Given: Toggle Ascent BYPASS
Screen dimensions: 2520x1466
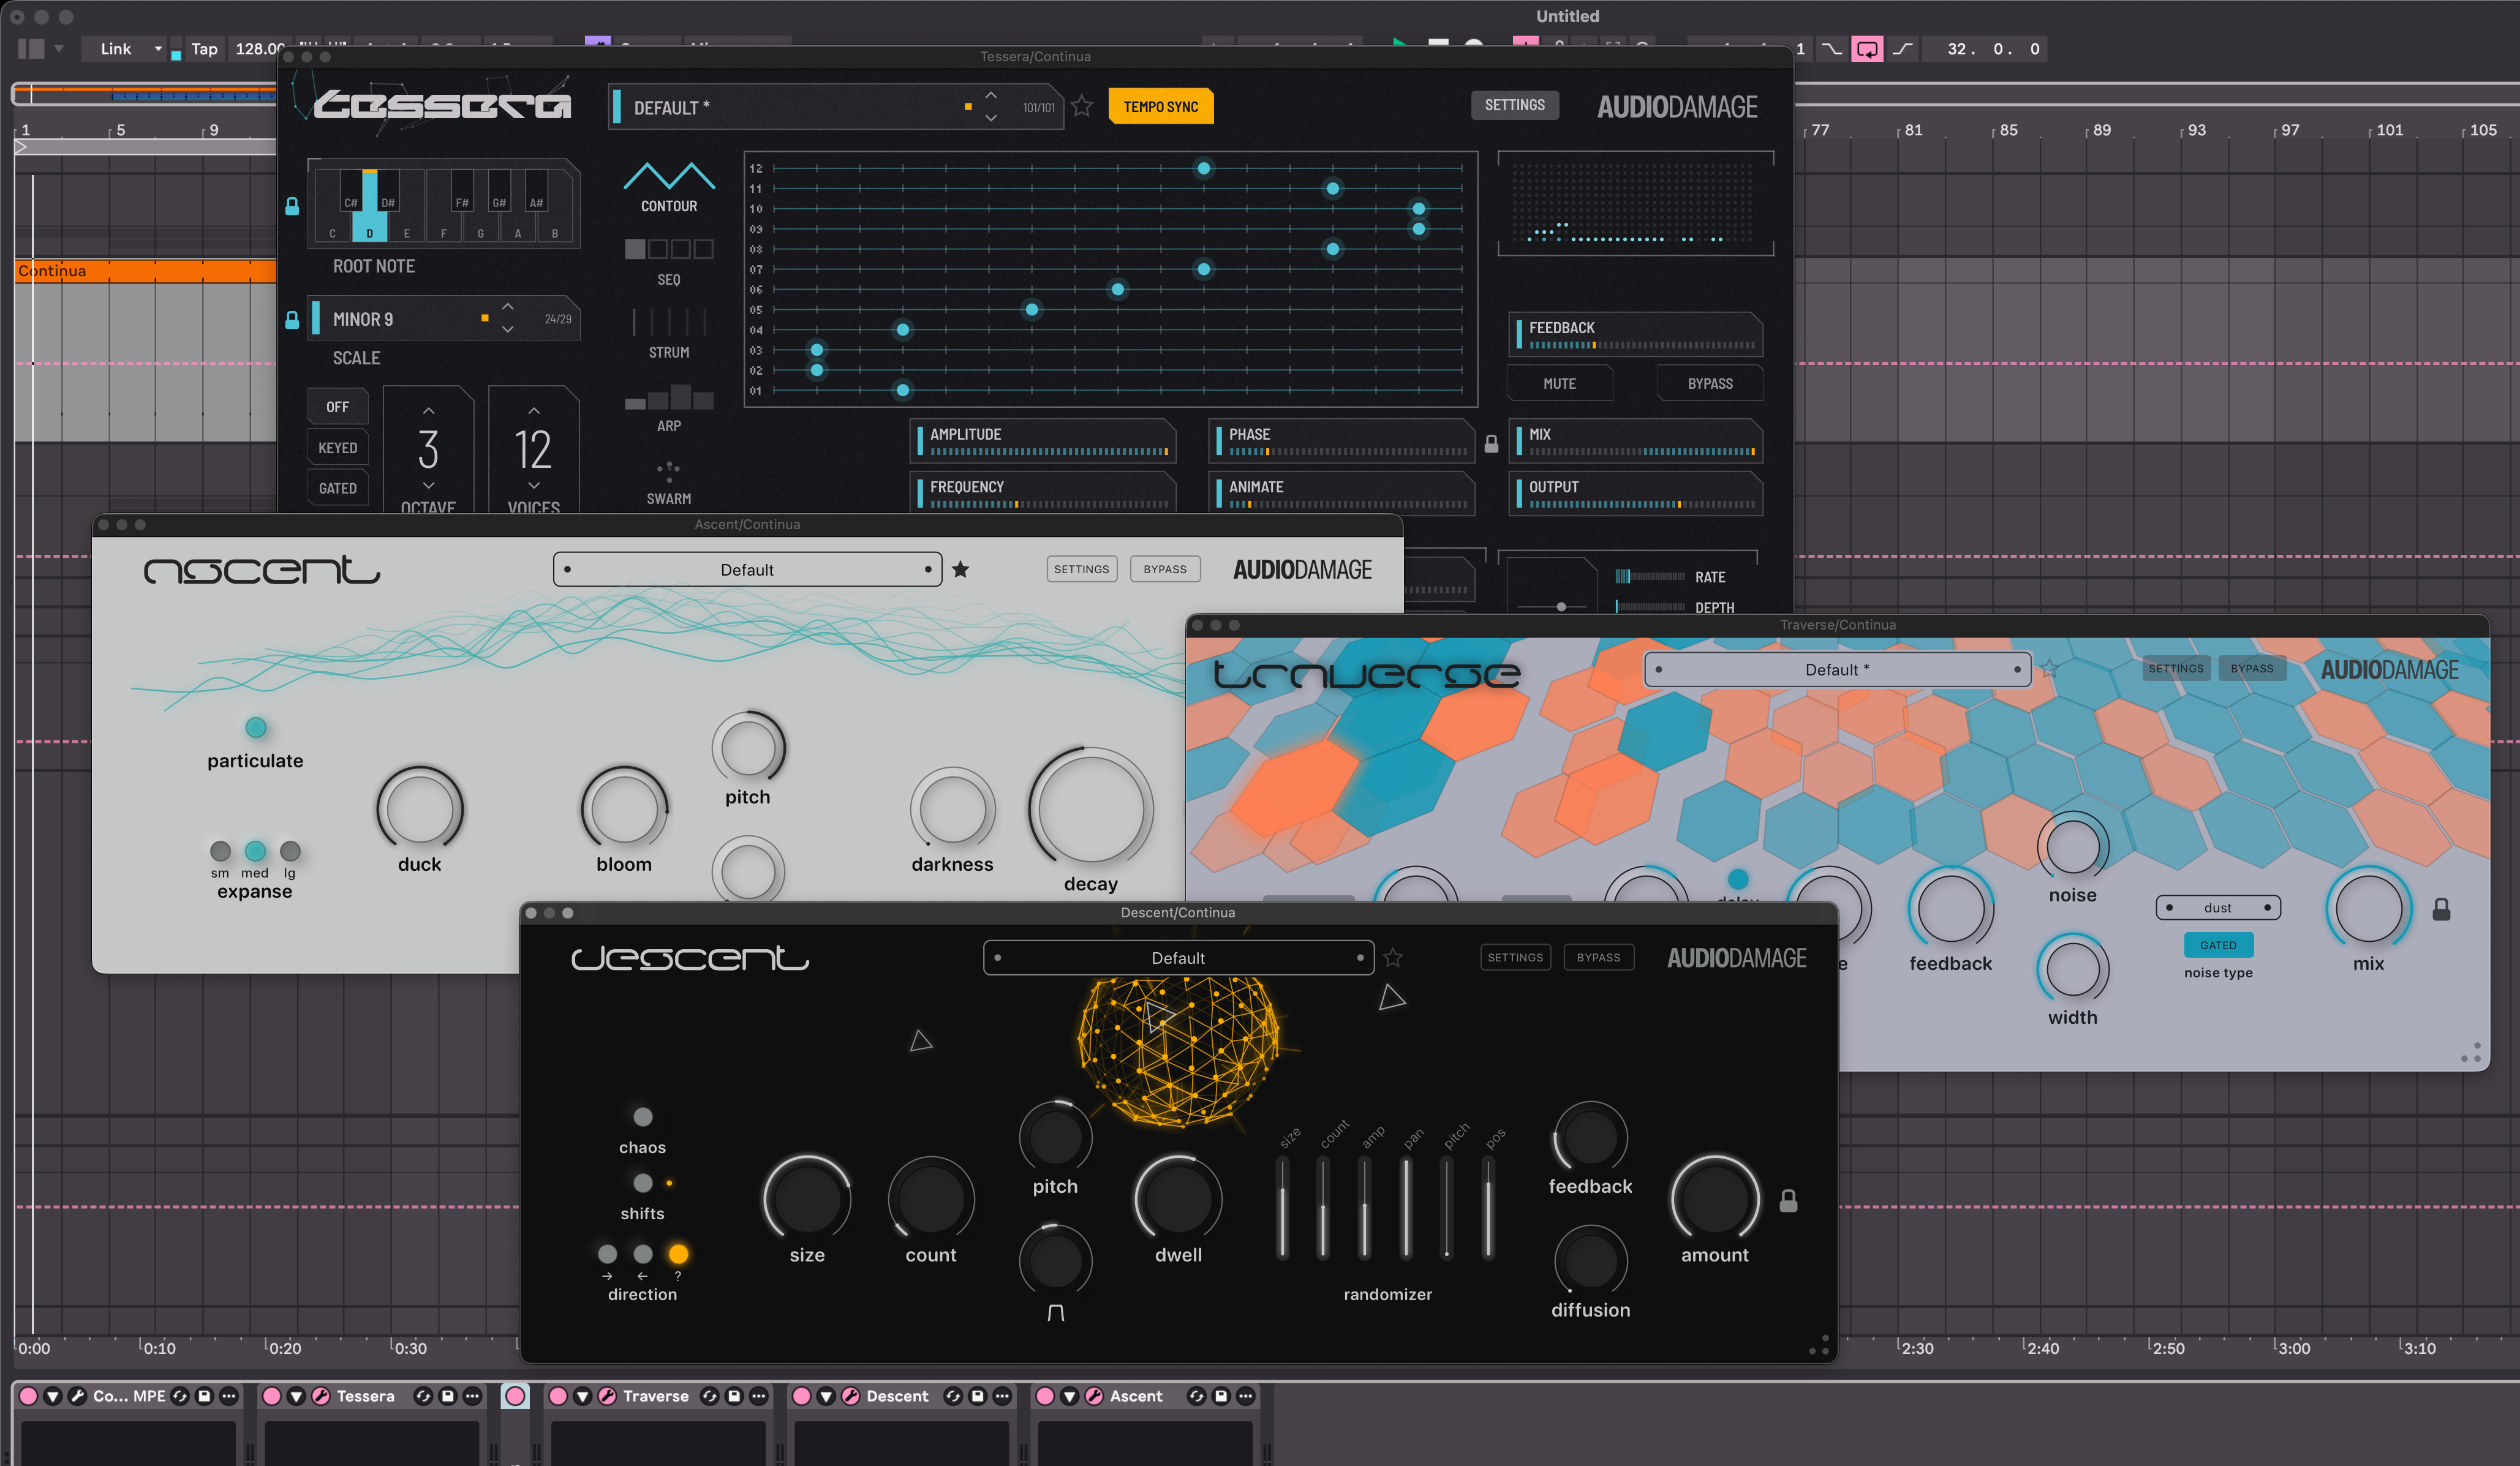Looking at the screenshot, I should click(1165, 569).
